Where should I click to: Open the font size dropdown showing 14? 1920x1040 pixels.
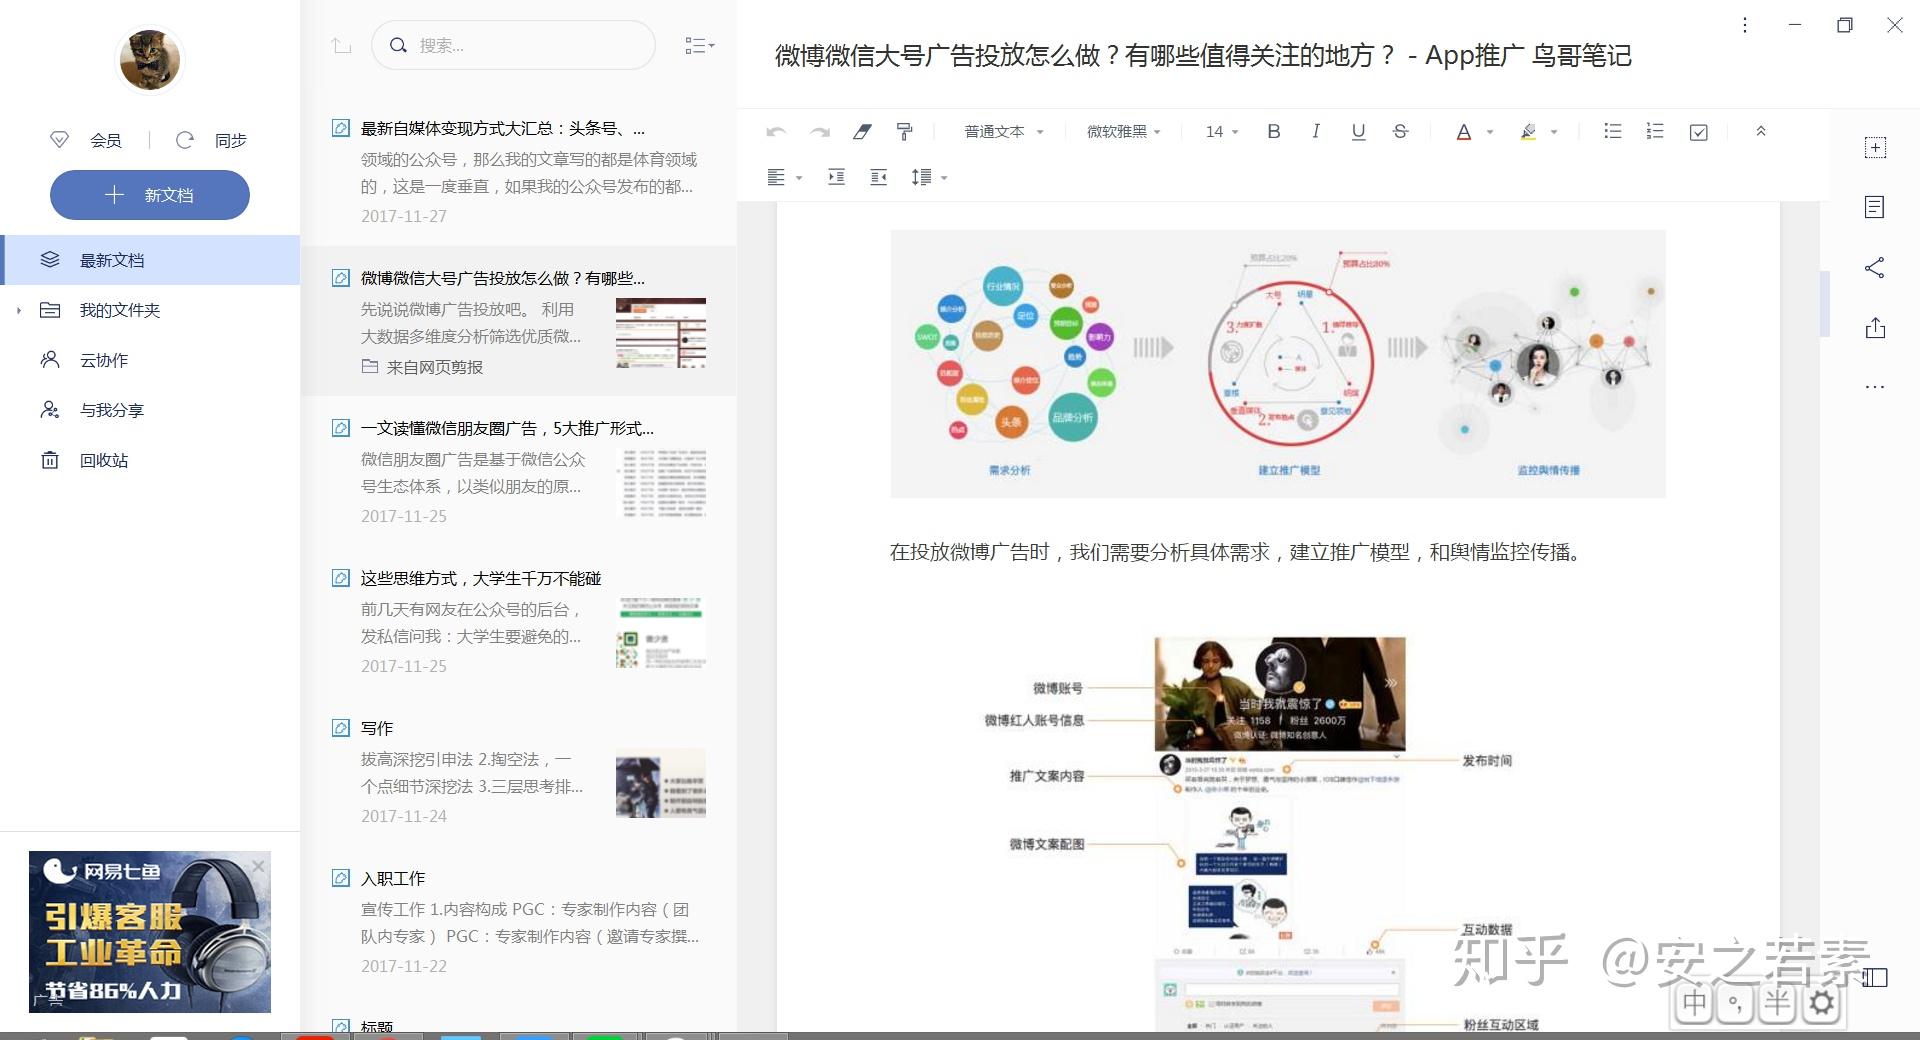click(x=1219, y=131)
